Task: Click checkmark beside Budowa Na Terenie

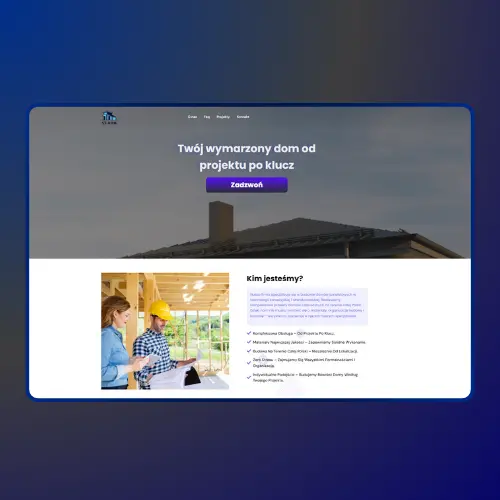Action: [x=249, y=351]
